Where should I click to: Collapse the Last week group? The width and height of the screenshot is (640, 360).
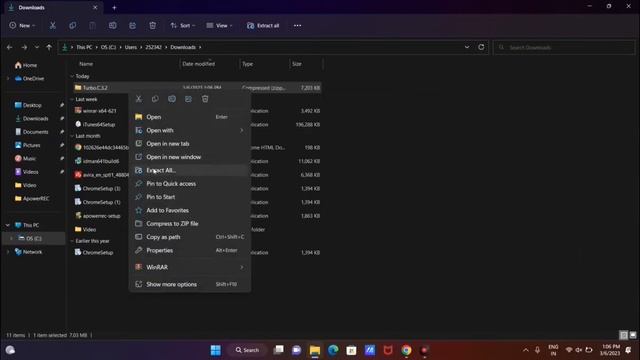pos(72,99)
